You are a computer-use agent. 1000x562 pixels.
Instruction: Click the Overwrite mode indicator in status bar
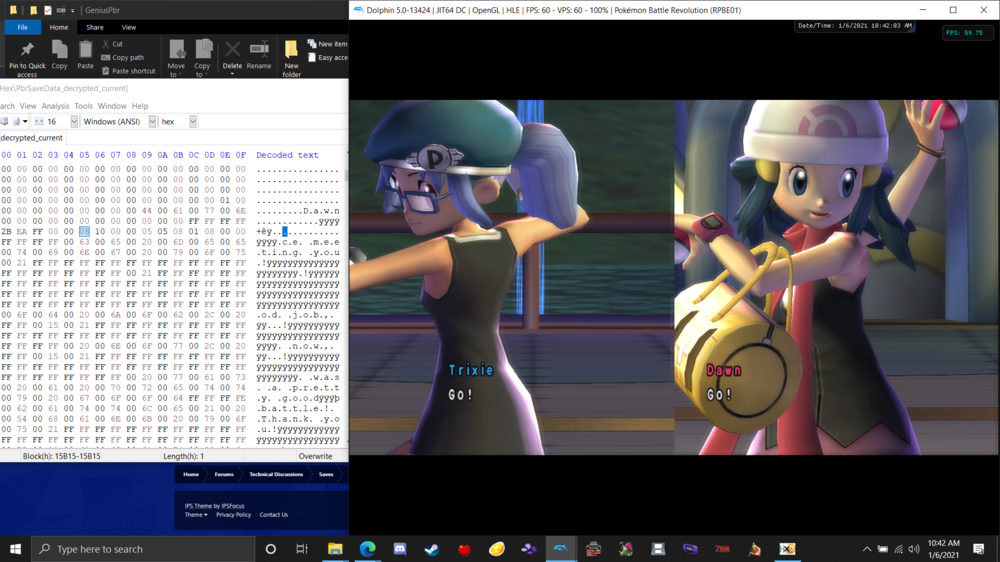(315, 456)
